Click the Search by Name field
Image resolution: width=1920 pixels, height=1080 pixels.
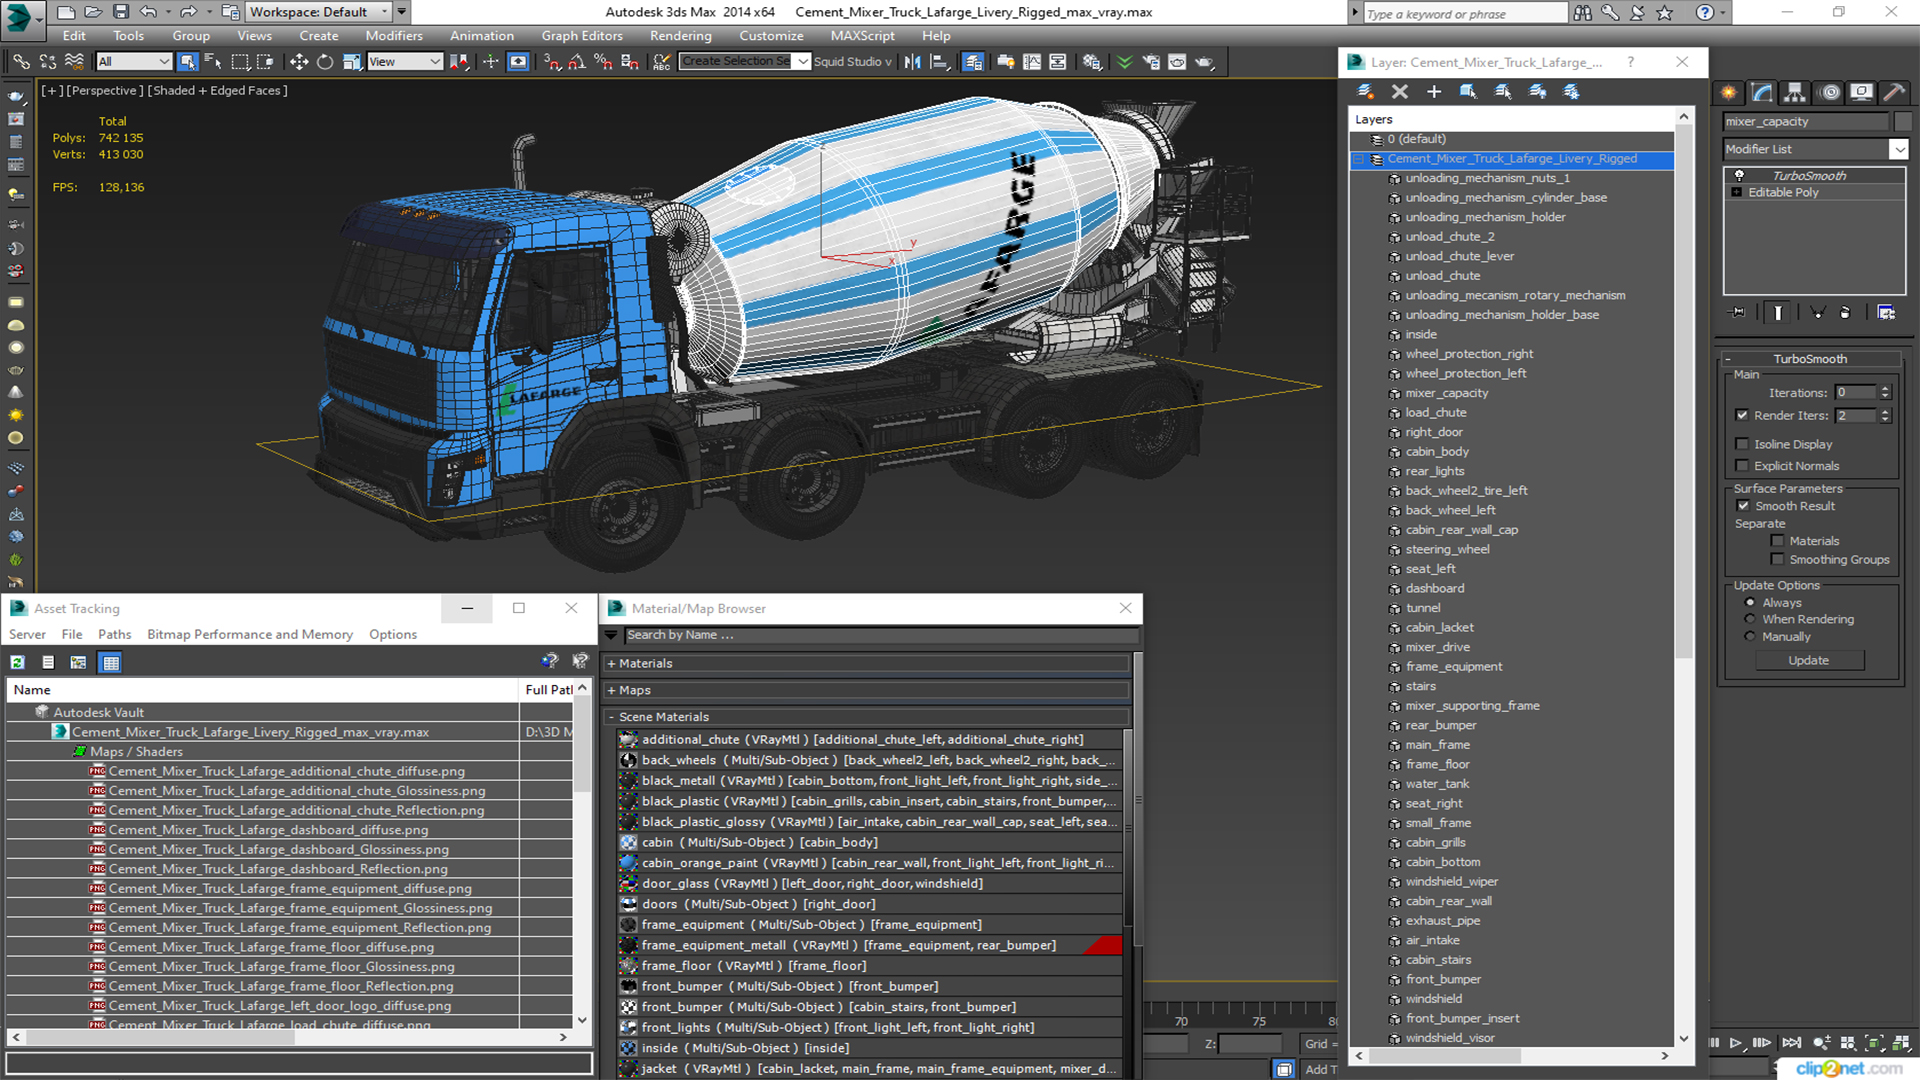tap(880, 635)
